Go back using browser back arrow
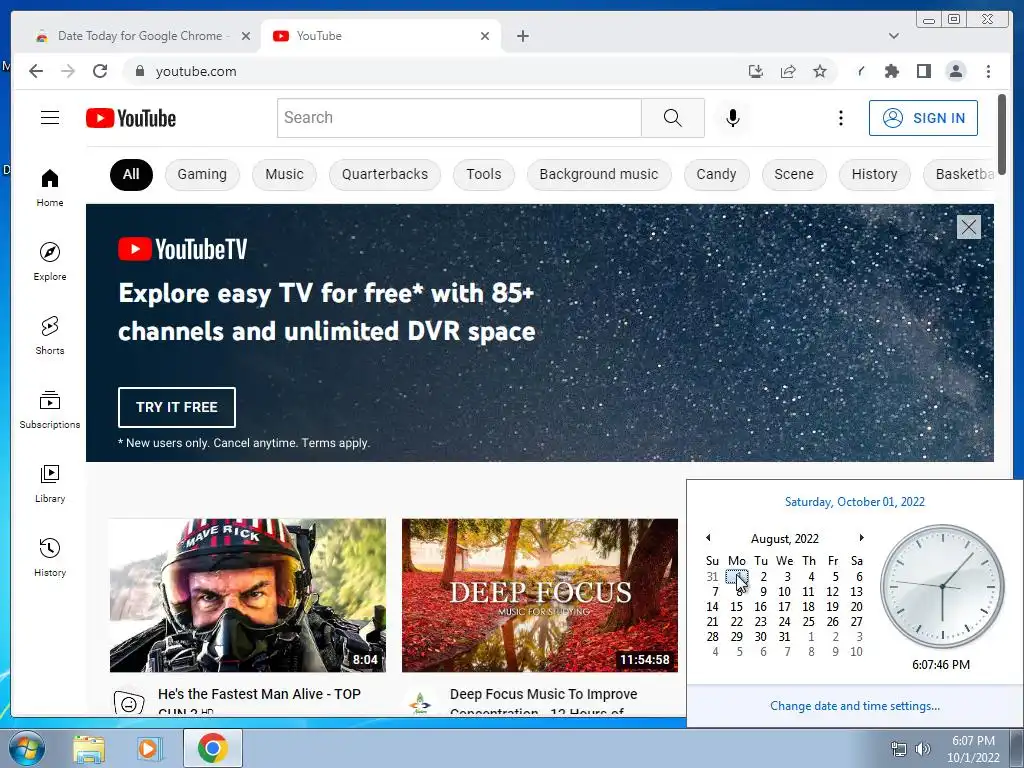Viewport: 1024px width, 768px height. (x=36, y=71)
